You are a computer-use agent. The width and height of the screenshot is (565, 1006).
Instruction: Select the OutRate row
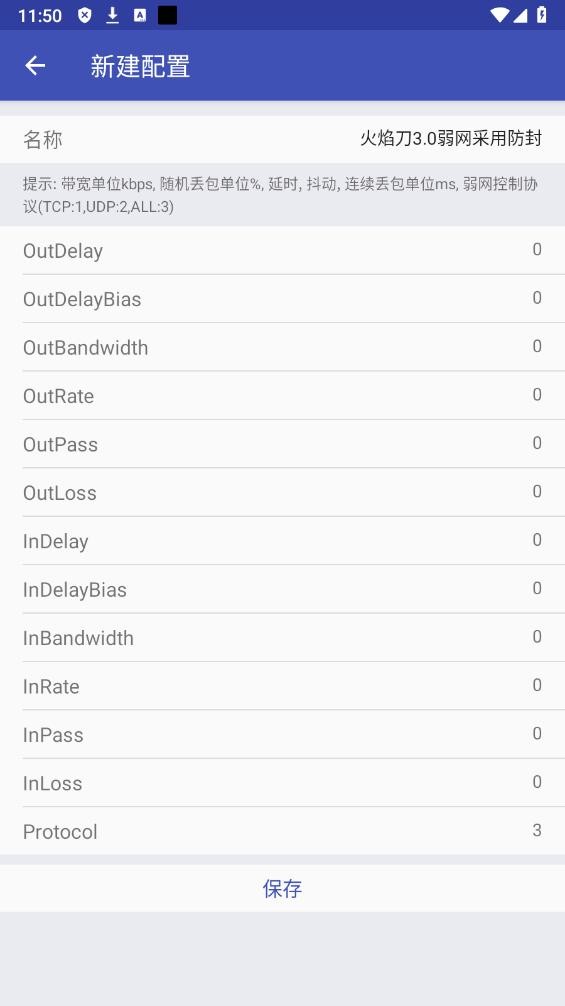point(282,395)
